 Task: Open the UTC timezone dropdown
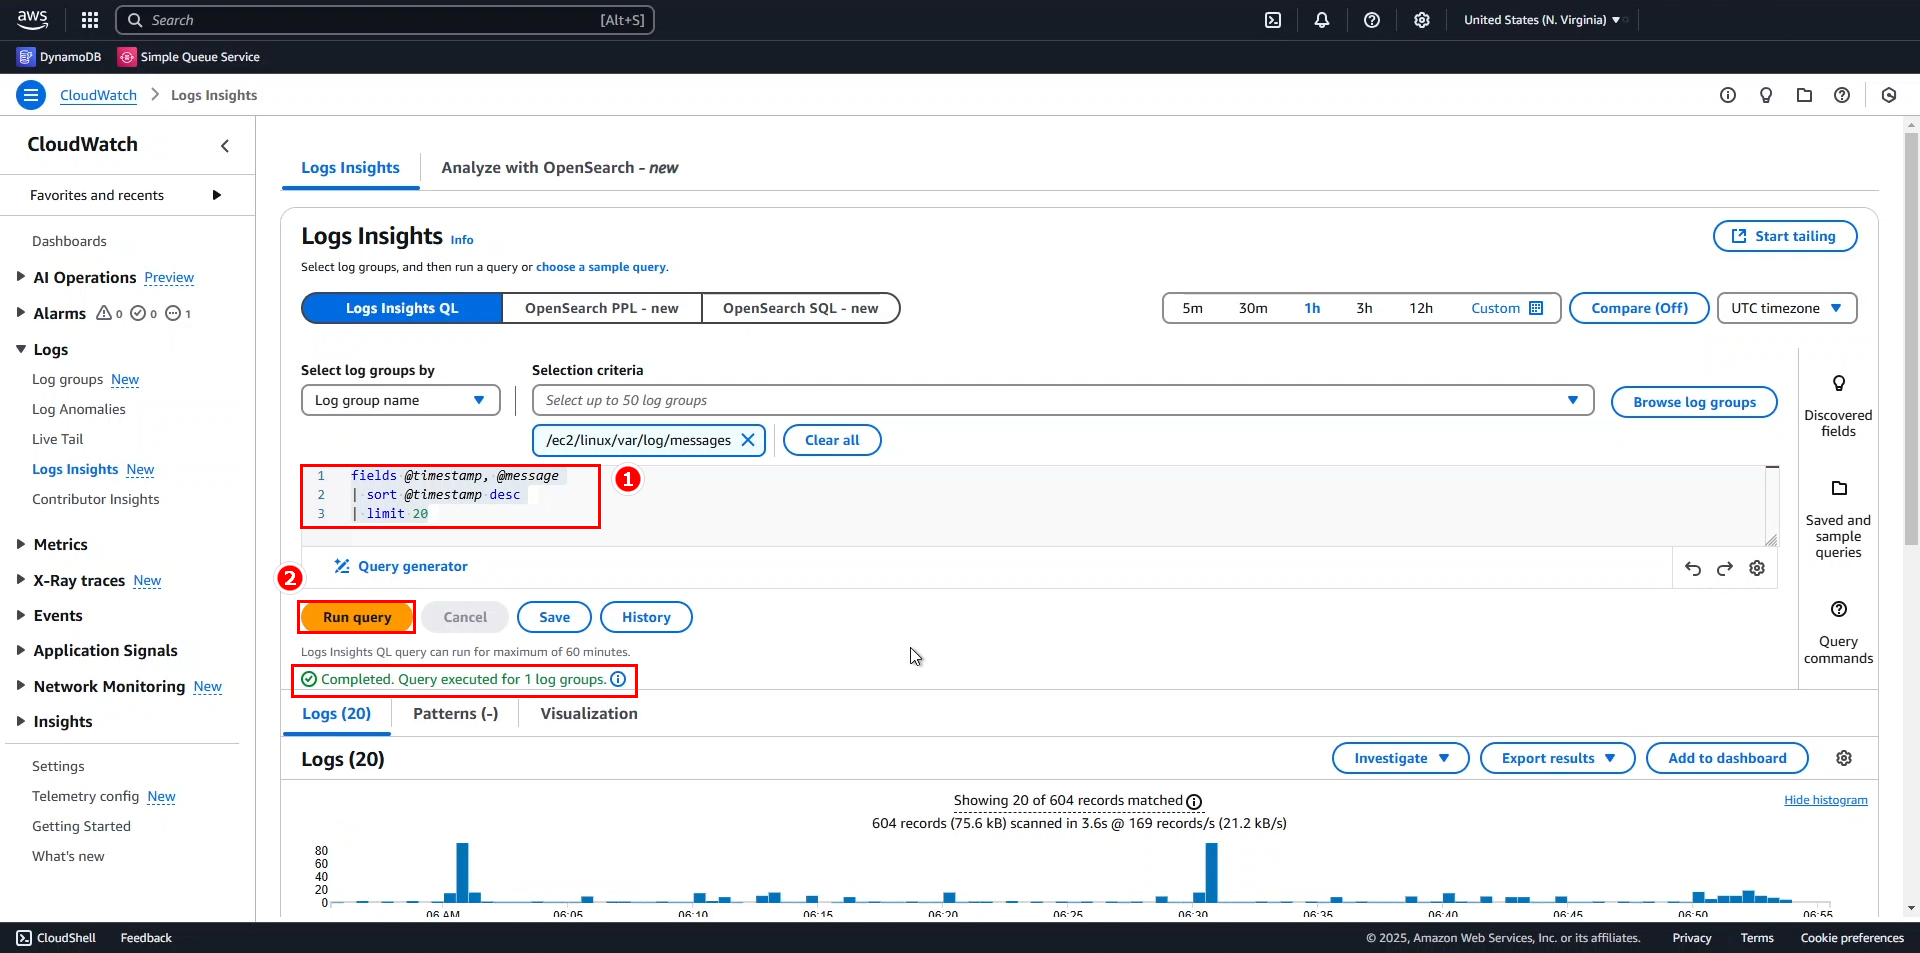click(x=1786, y=308)
